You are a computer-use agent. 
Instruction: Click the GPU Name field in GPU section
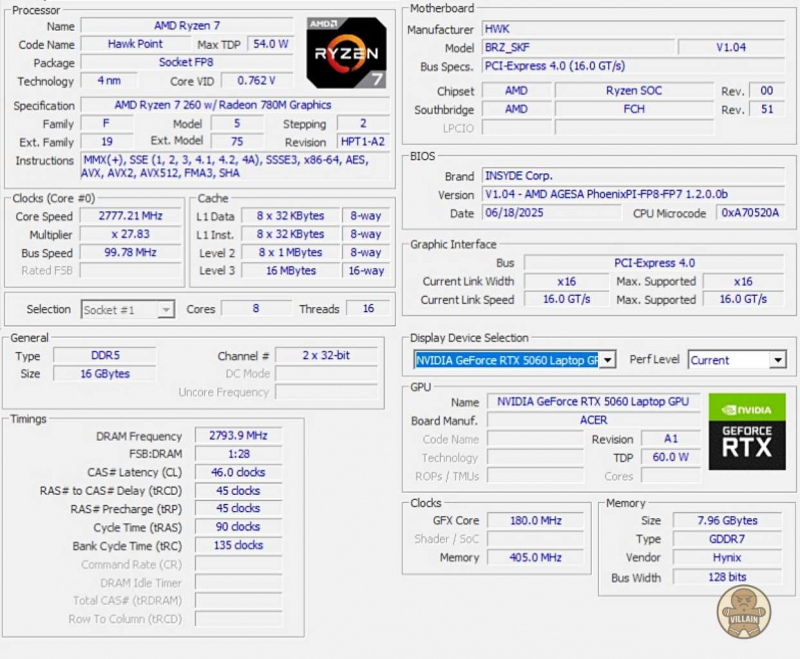tap(592, 402)
